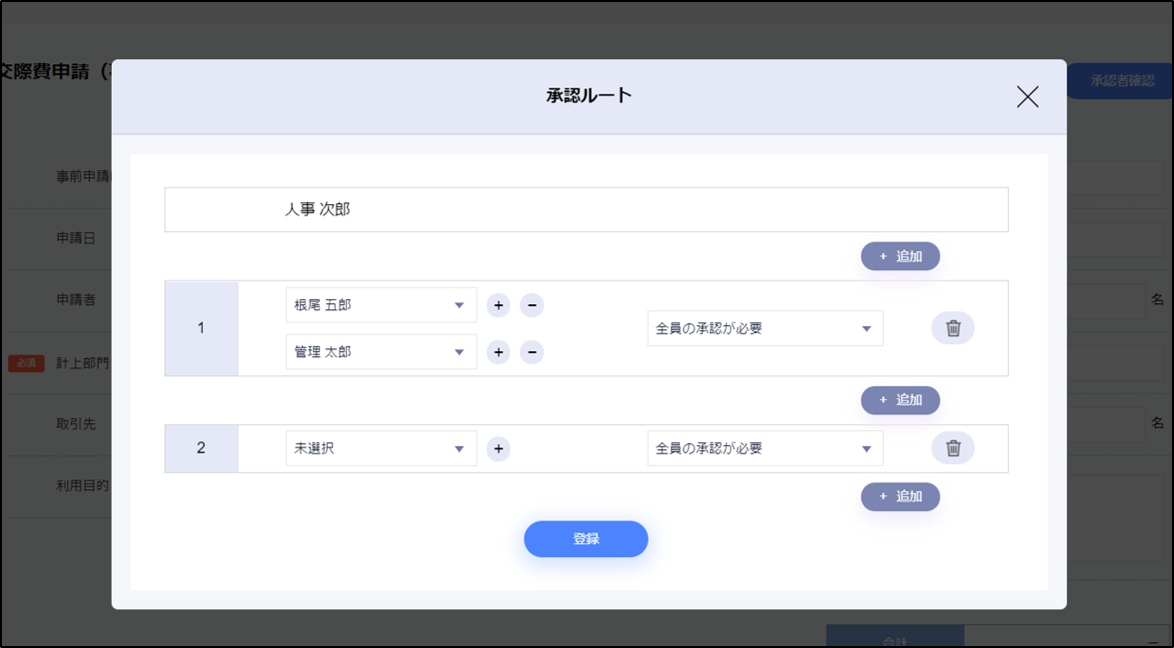Image resolution: width=1174 pixels, height=648 pixels.
Task: Click plus icon next to 管理 太郎
Action: pyautogui.click(x=498, y=352)
